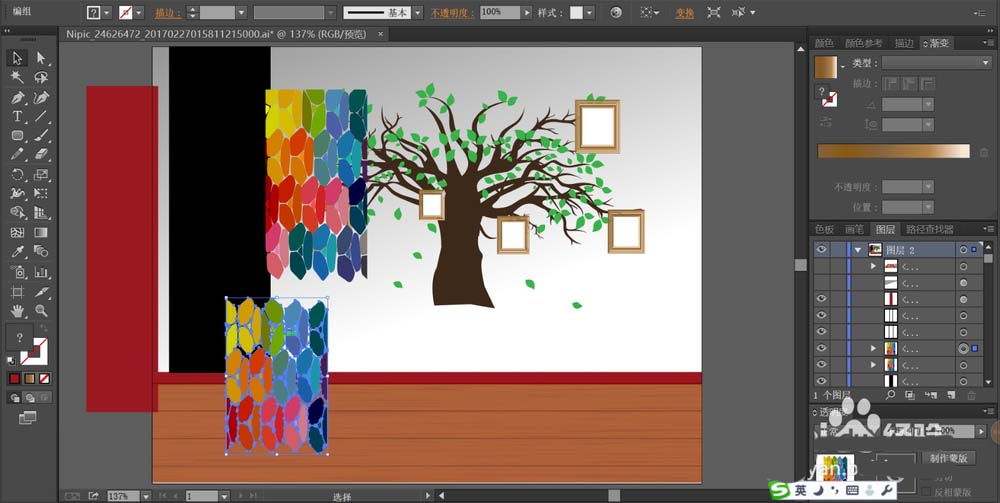Viewport: 1000px width, 503px height.
Task: Open the 基本 brush definition dropdown
Action: [x=417, y=13]
